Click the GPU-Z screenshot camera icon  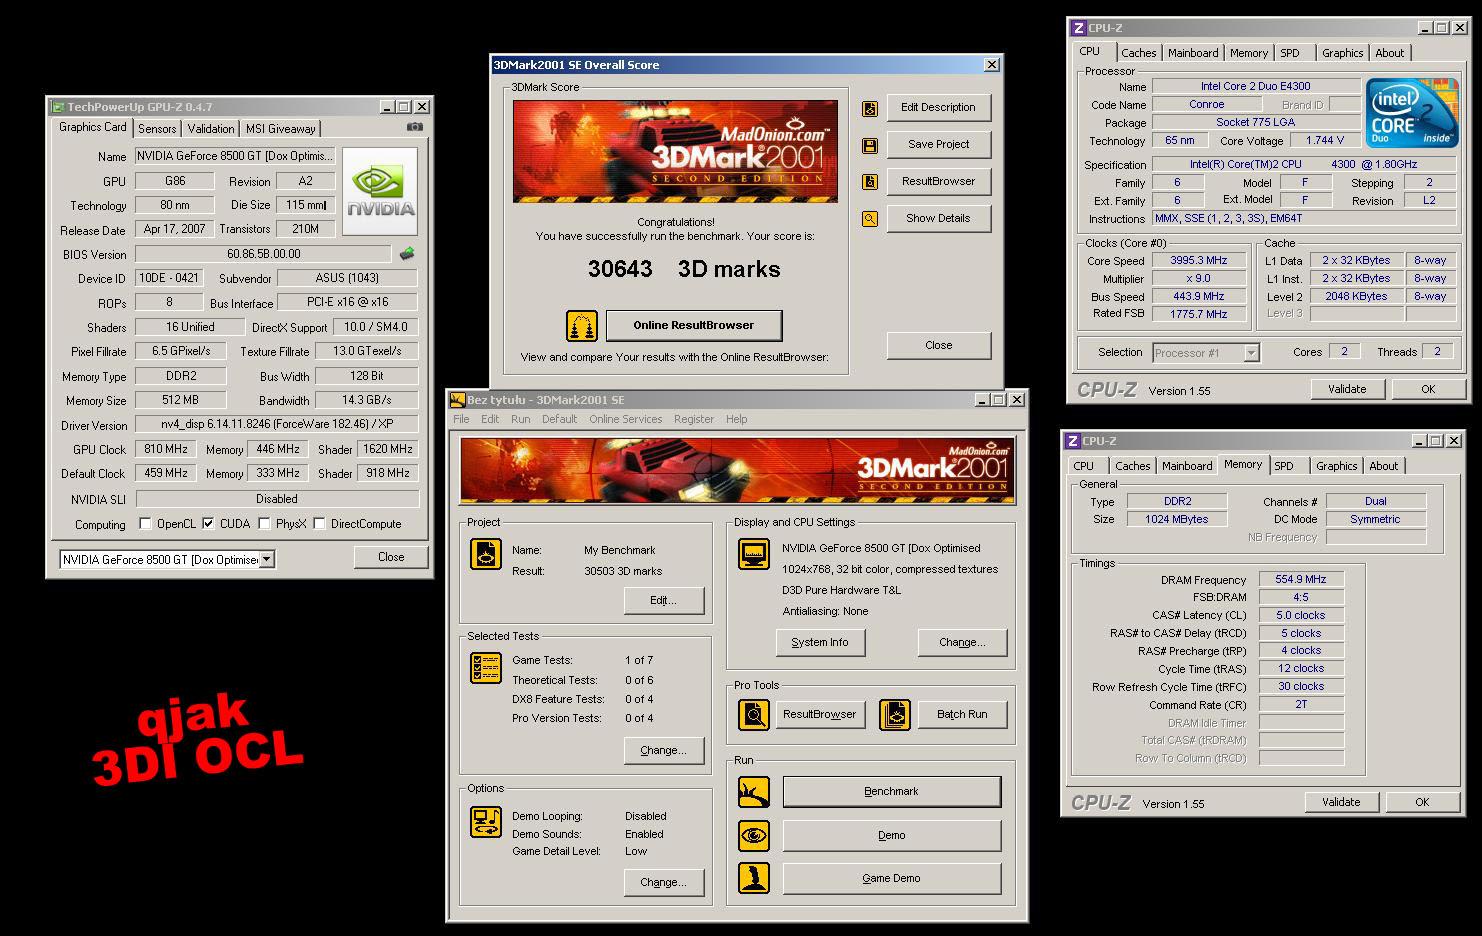415,127
